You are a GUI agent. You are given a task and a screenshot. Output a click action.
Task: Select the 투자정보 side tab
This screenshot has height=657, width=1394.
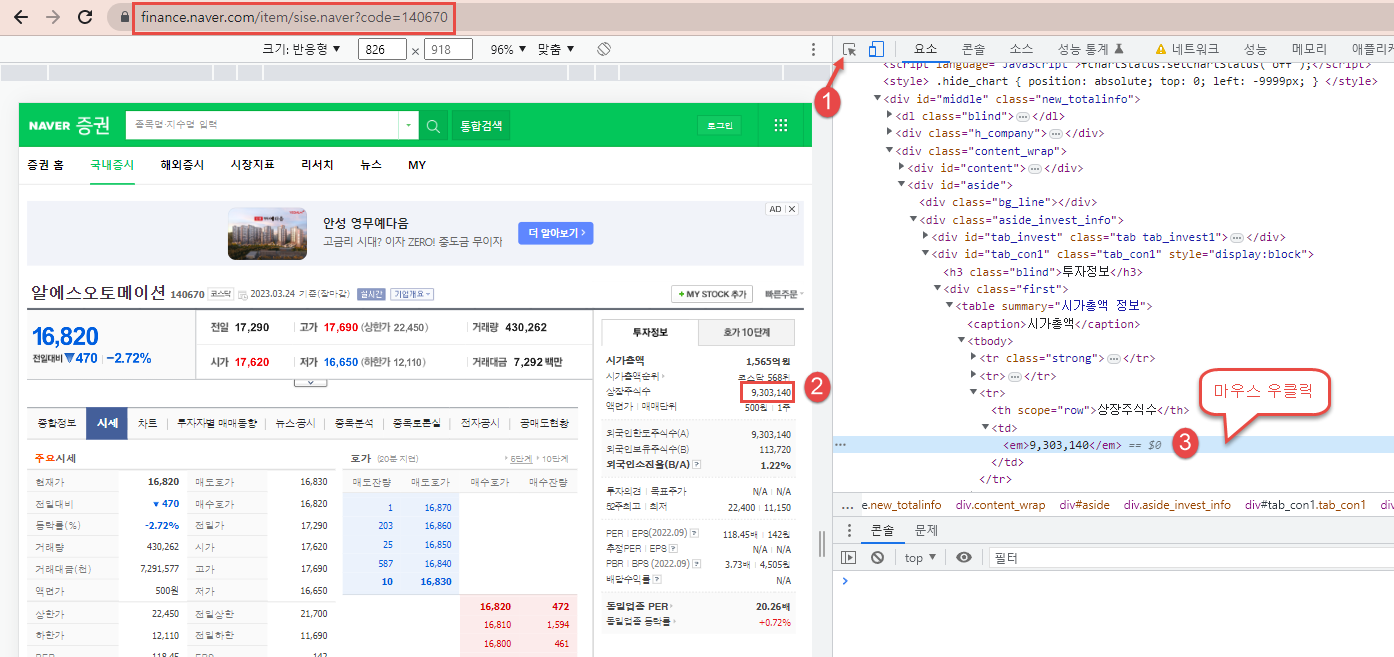[x=650, y=333]
